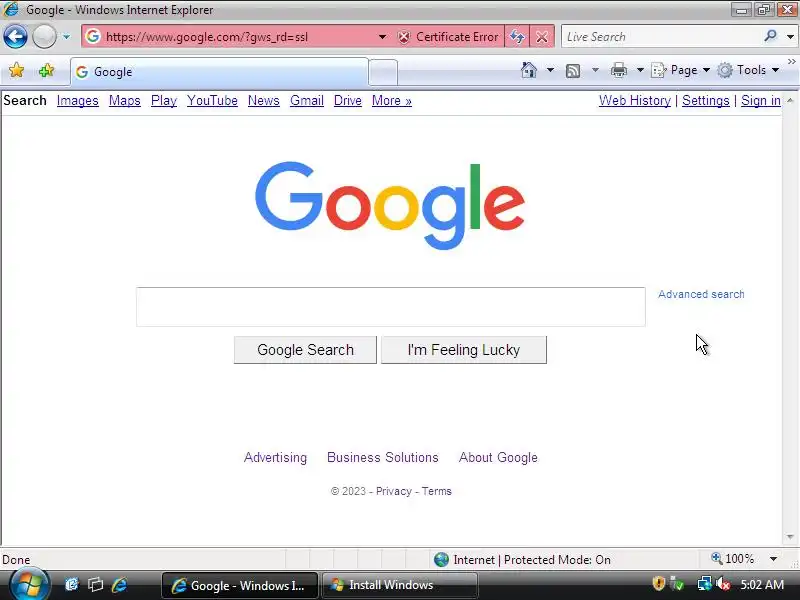Image resolution: width=800 pixels, height=600 pixels.
Task: Open the Business Solutions link
Action: pyautogui.click(x=383, y=457)
